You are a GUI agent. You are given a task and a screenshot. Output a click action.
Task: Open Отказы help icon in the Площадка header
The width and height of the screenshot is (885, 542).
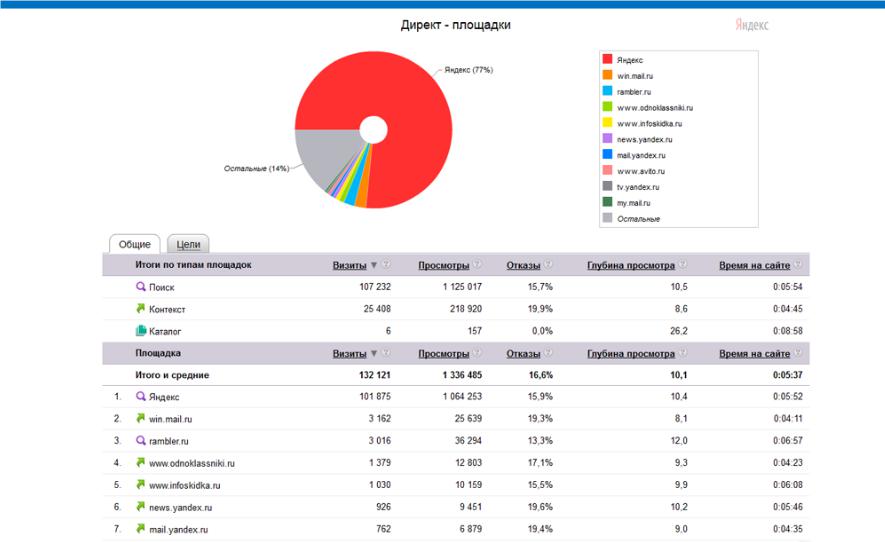pyautogui.click(x=549, y=353)
